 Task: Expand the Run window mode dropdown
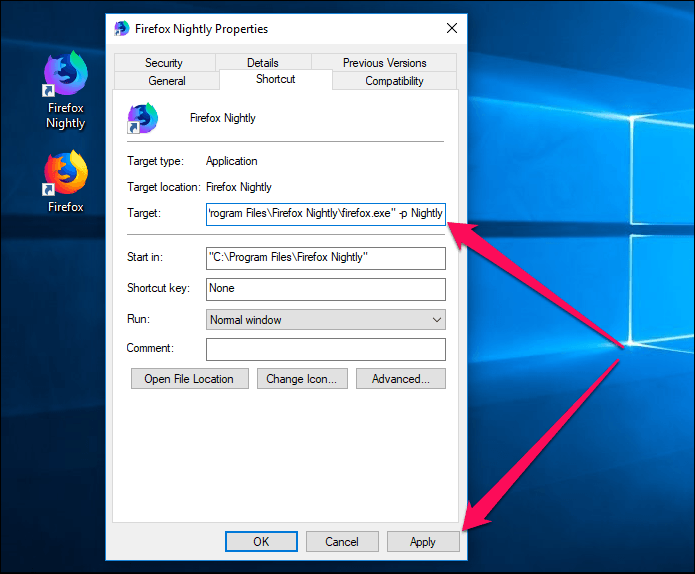tap(326, 320)
